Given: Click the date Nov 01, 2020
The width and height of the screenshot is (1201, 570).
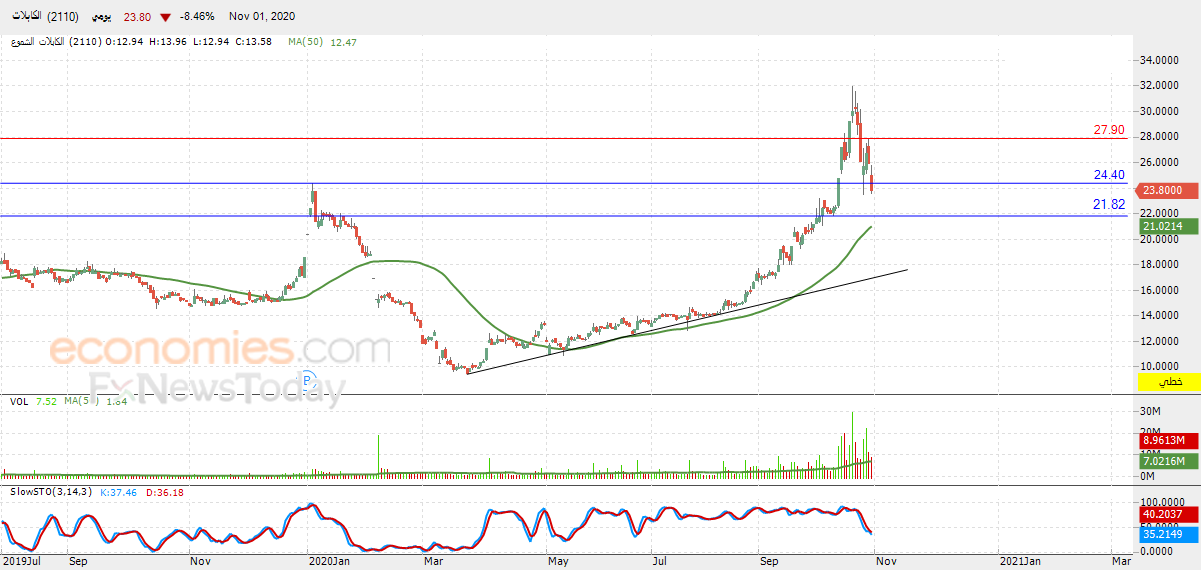Looking at the screenshot, I should point(262,17).
